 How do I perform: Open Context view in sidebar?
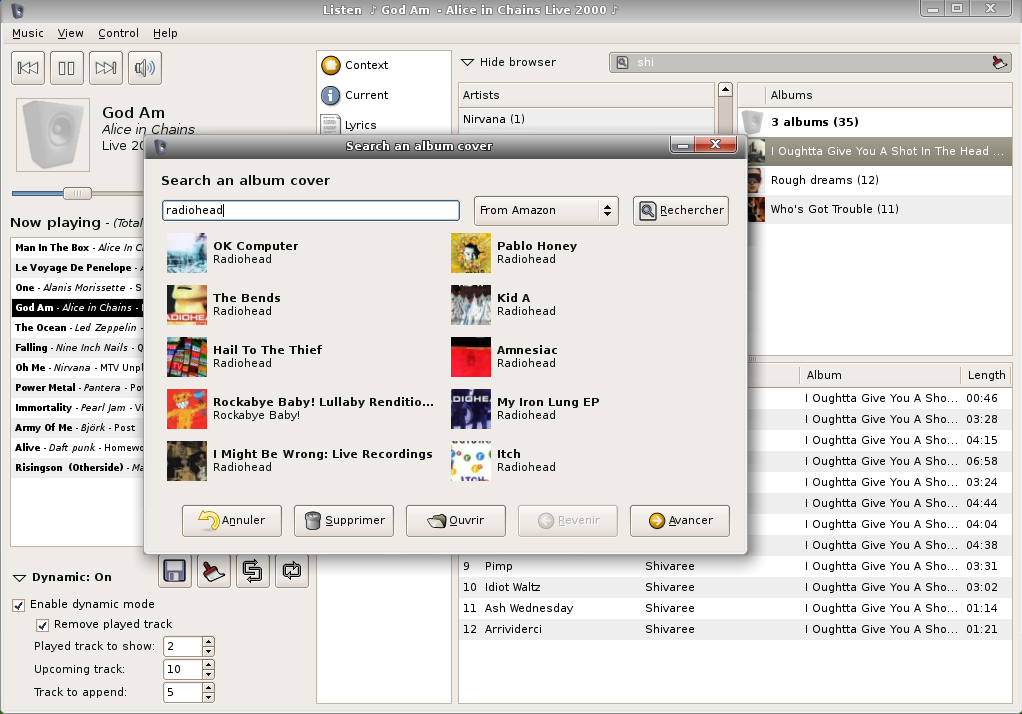click(355, 65)
